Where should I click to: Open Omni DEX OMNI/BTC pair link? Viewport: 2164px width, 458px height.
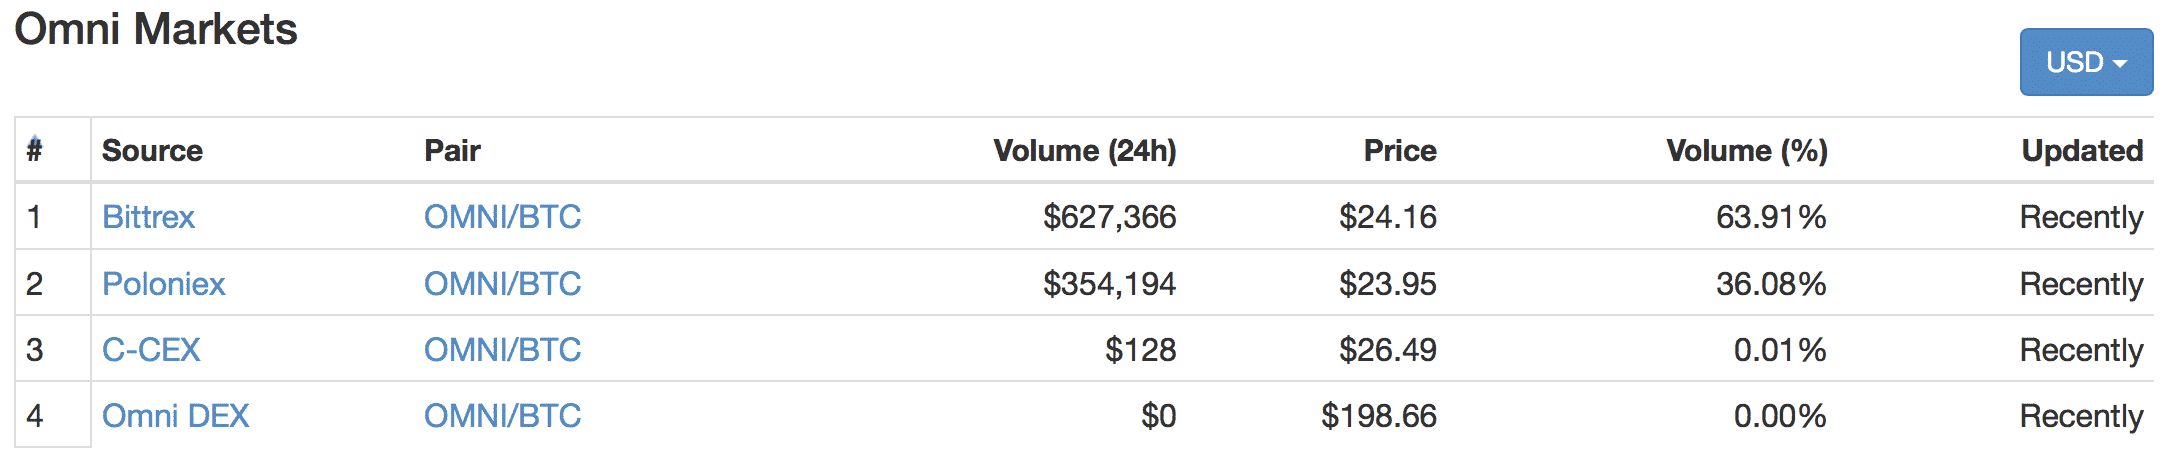502,416
